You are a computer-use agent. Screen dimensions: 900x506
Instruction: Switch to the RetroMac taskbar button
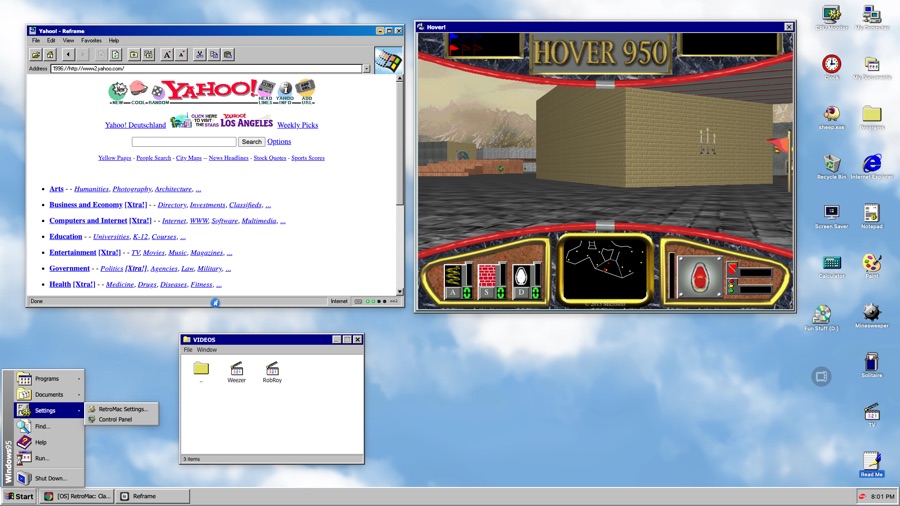click(77, 496)
